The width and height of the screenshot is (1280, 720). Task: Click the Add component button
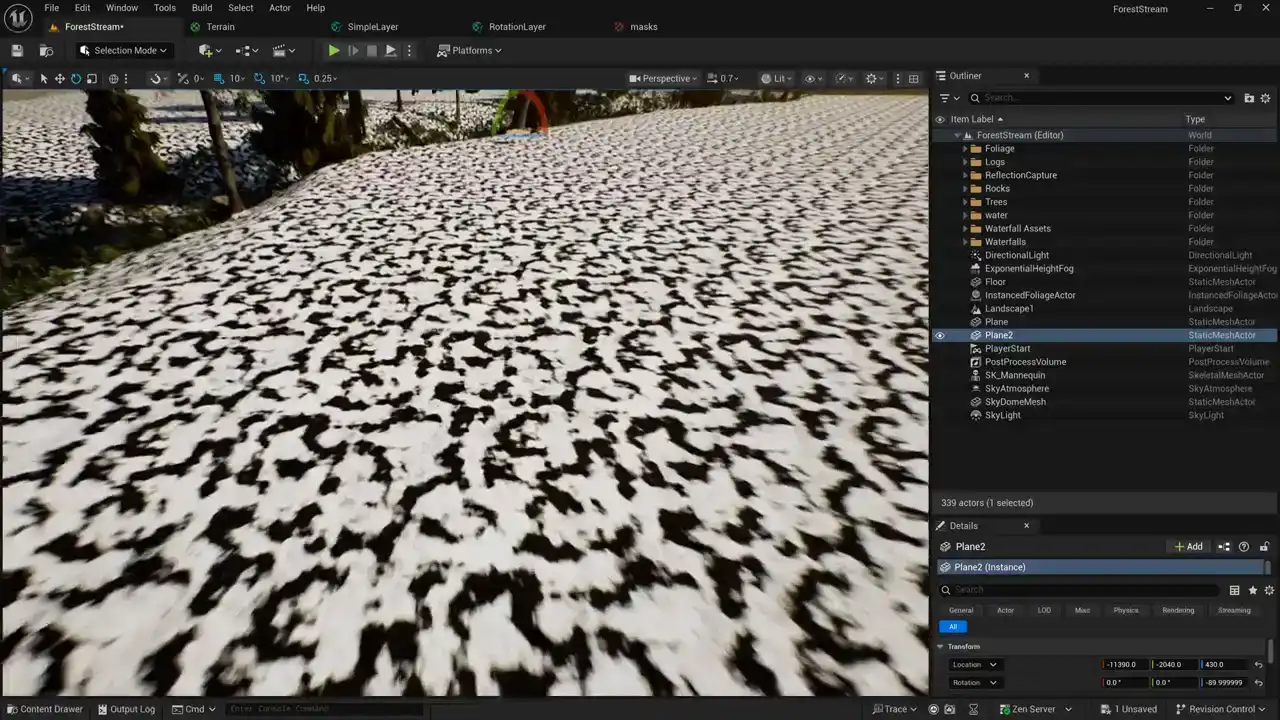click(x=1188, y=547)
